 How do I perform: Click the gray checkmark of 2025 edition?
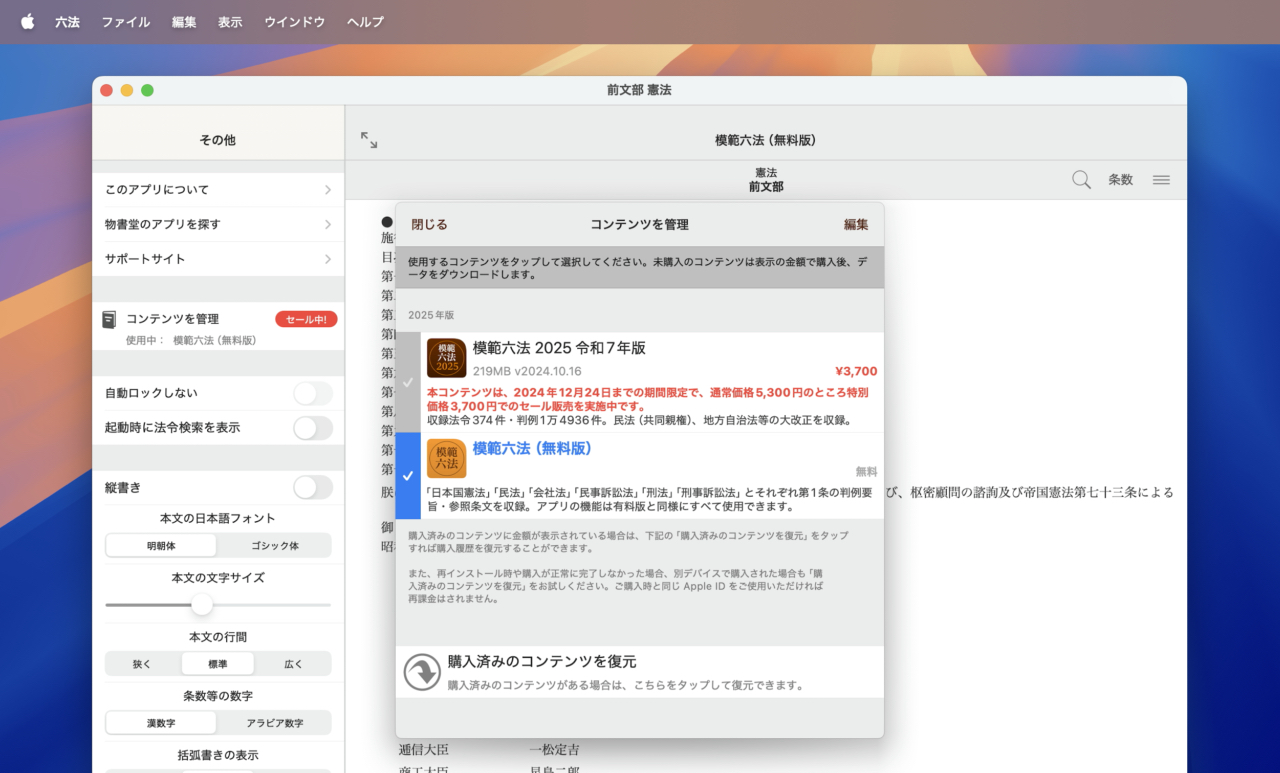[x=407, y=382]
